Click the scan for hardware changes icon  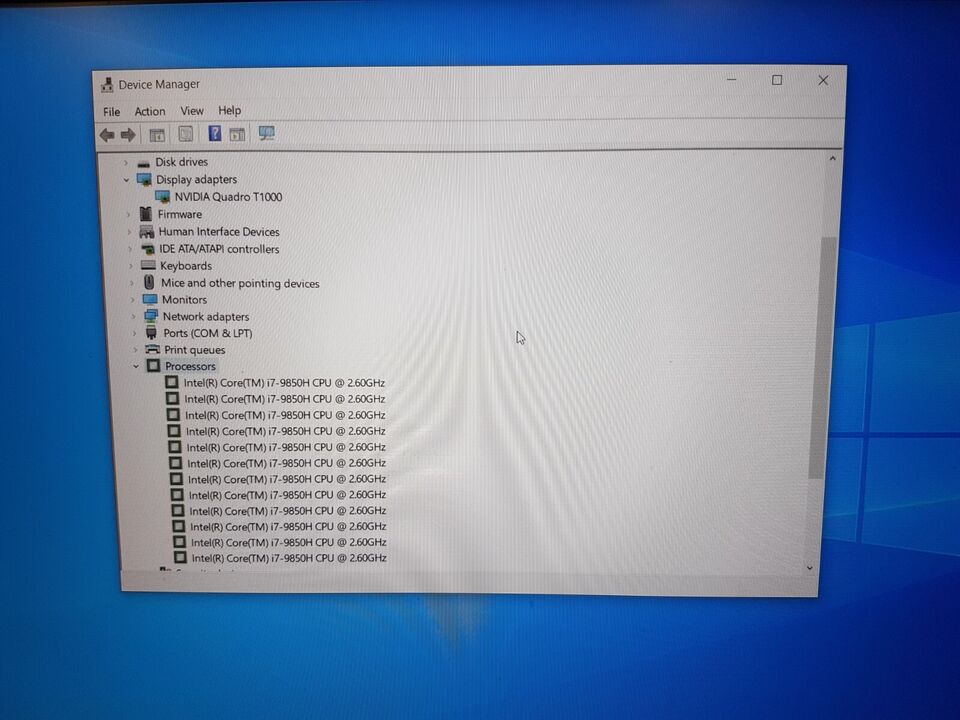click(x=266, y=133)
